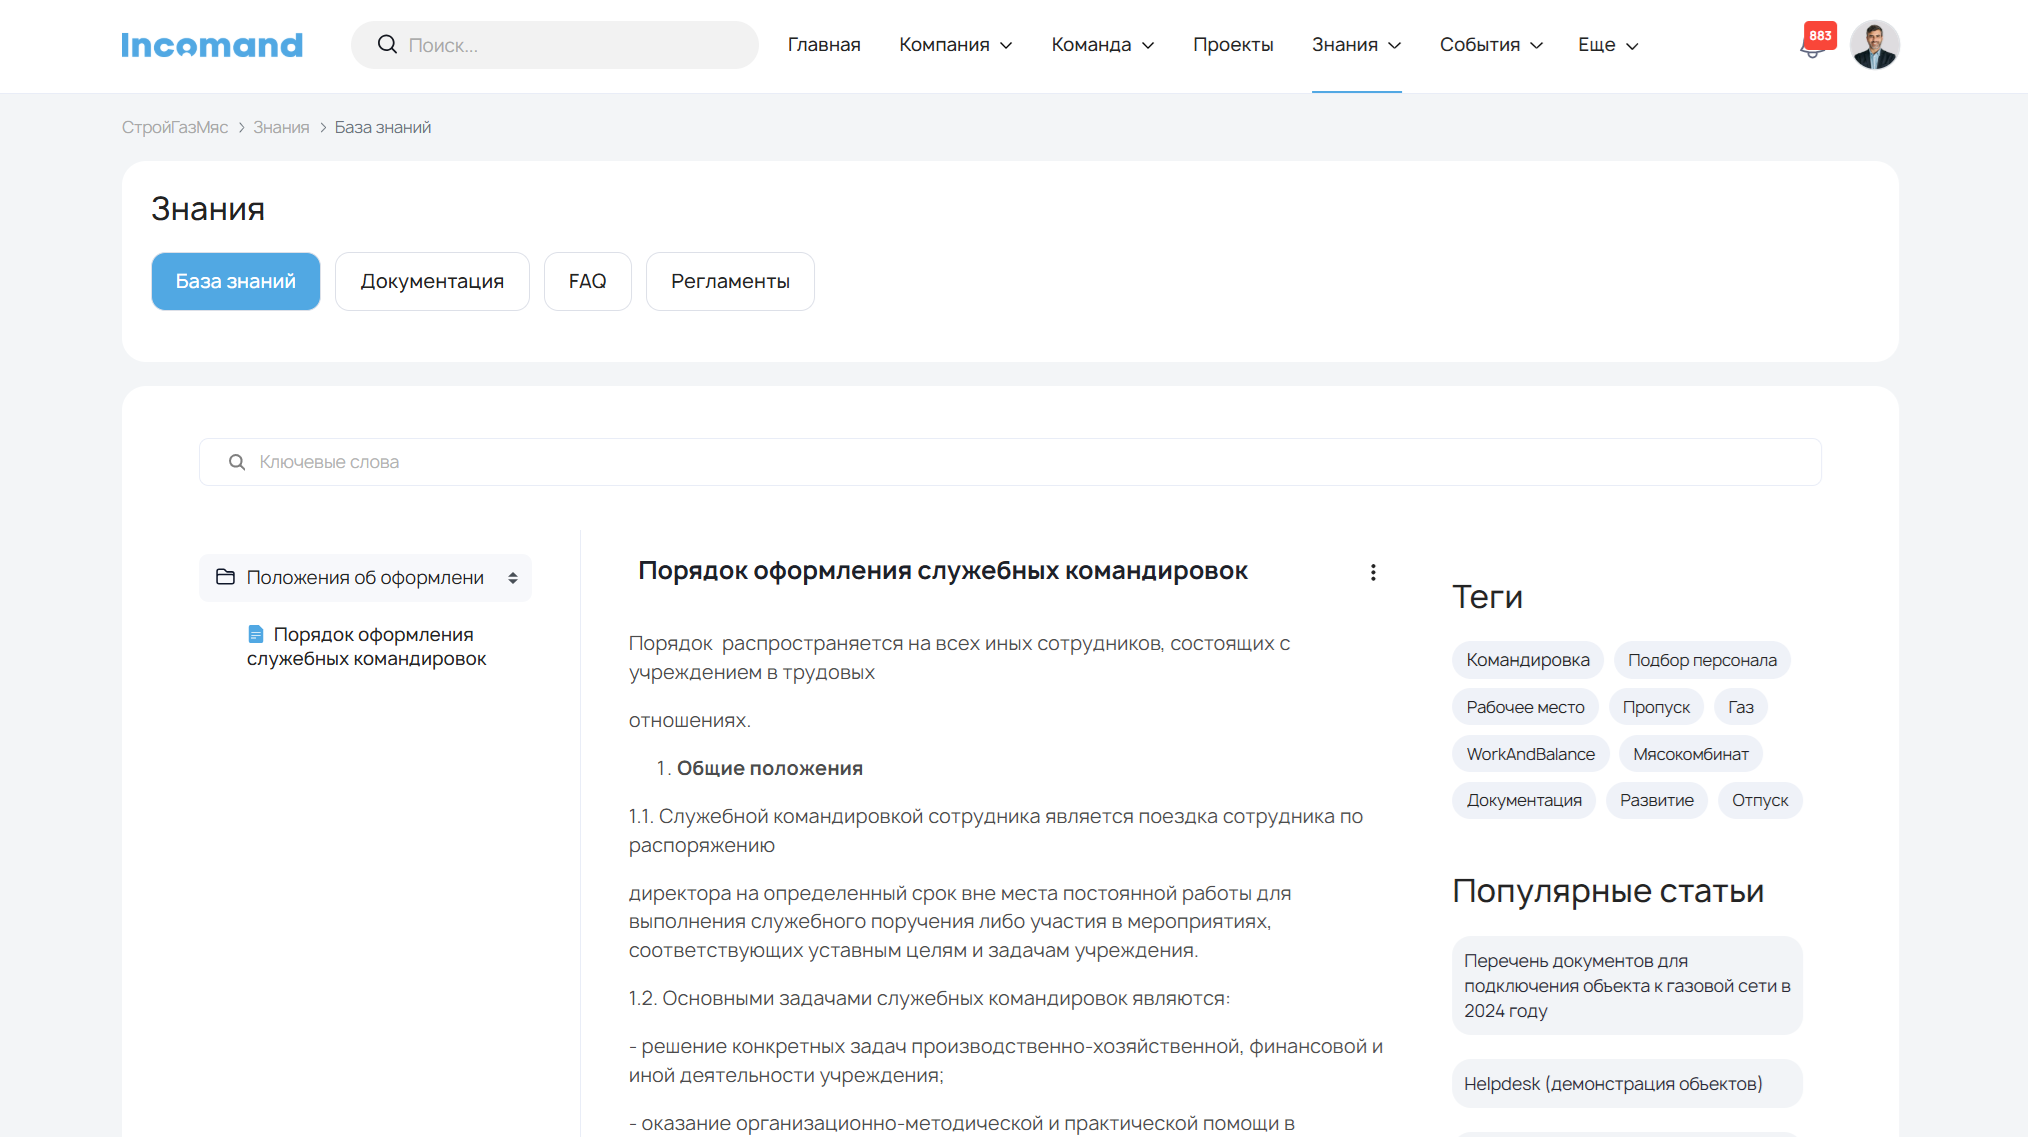Click the Теги heading
The height and width of the screenshot is (1137, 2028).
pyautogui.click(x=1487, y=597)
